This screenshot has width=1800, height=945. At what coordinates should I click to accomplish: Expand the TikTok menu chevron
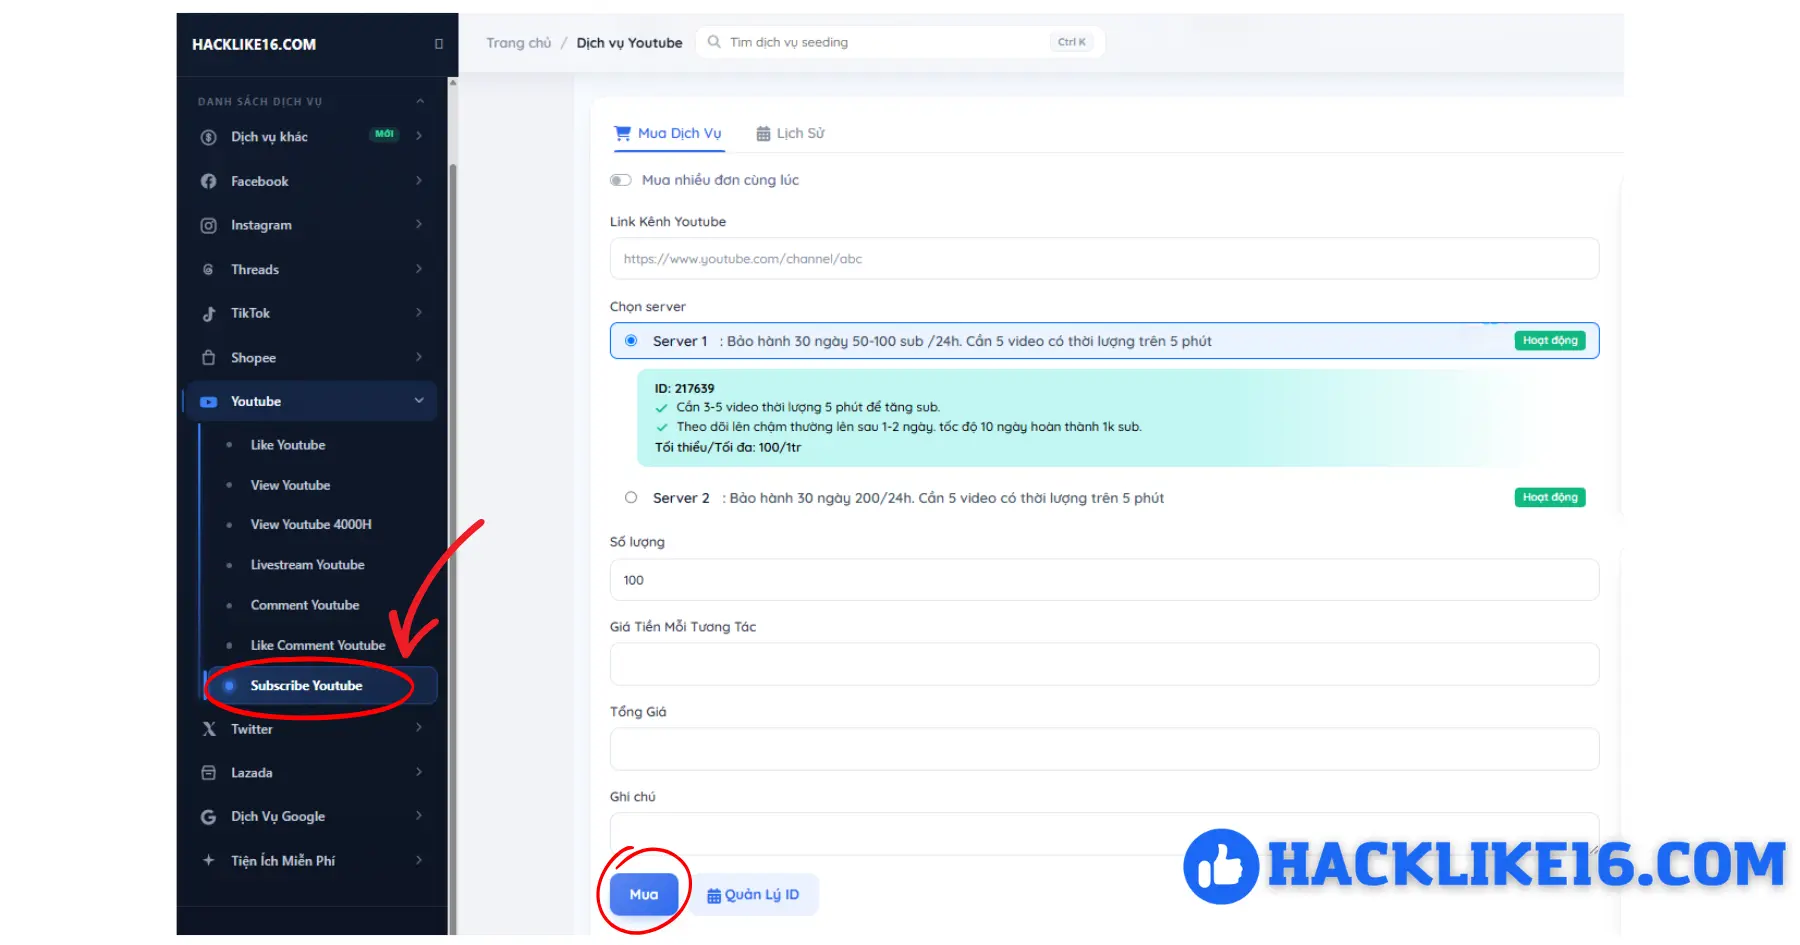419,312
